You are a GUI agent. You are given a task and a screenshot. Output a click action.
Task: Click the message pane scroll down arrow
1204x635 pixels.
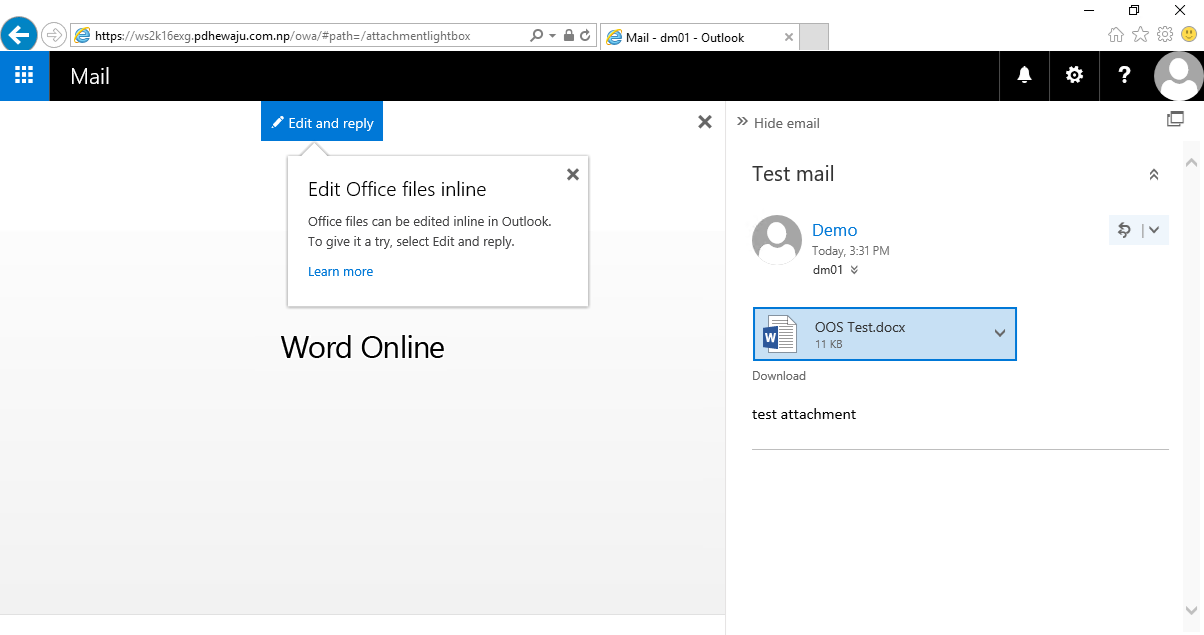click(1191, 609)
